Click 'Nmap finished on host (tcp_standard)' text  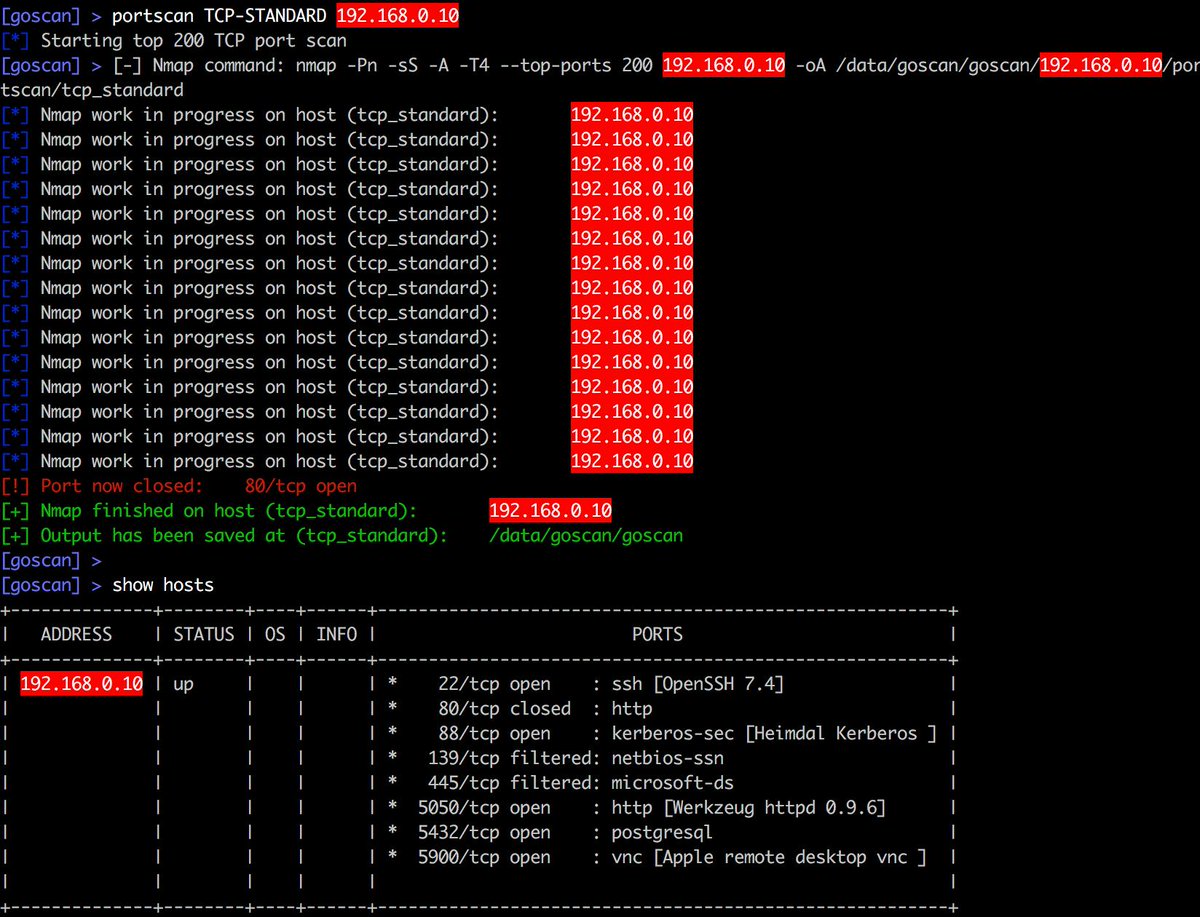(228, 511)
